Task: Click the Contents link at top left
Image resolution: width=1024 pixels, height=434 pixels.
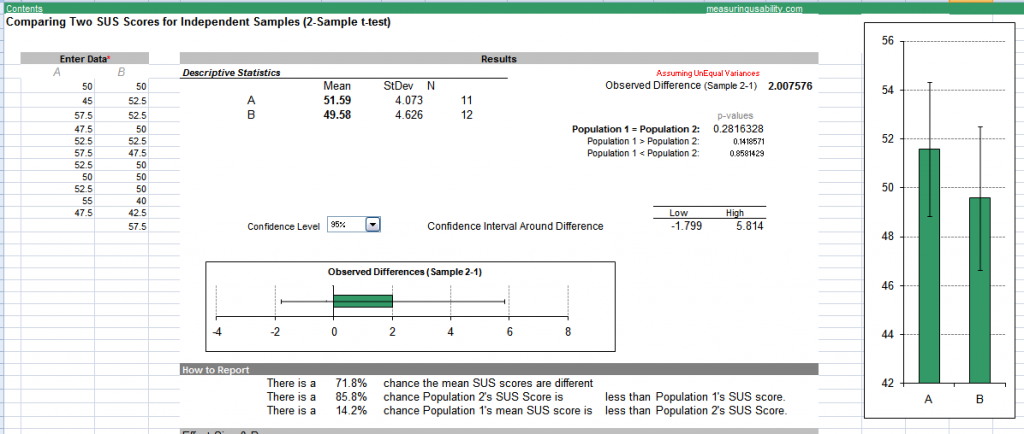Action: click(24, 8)
